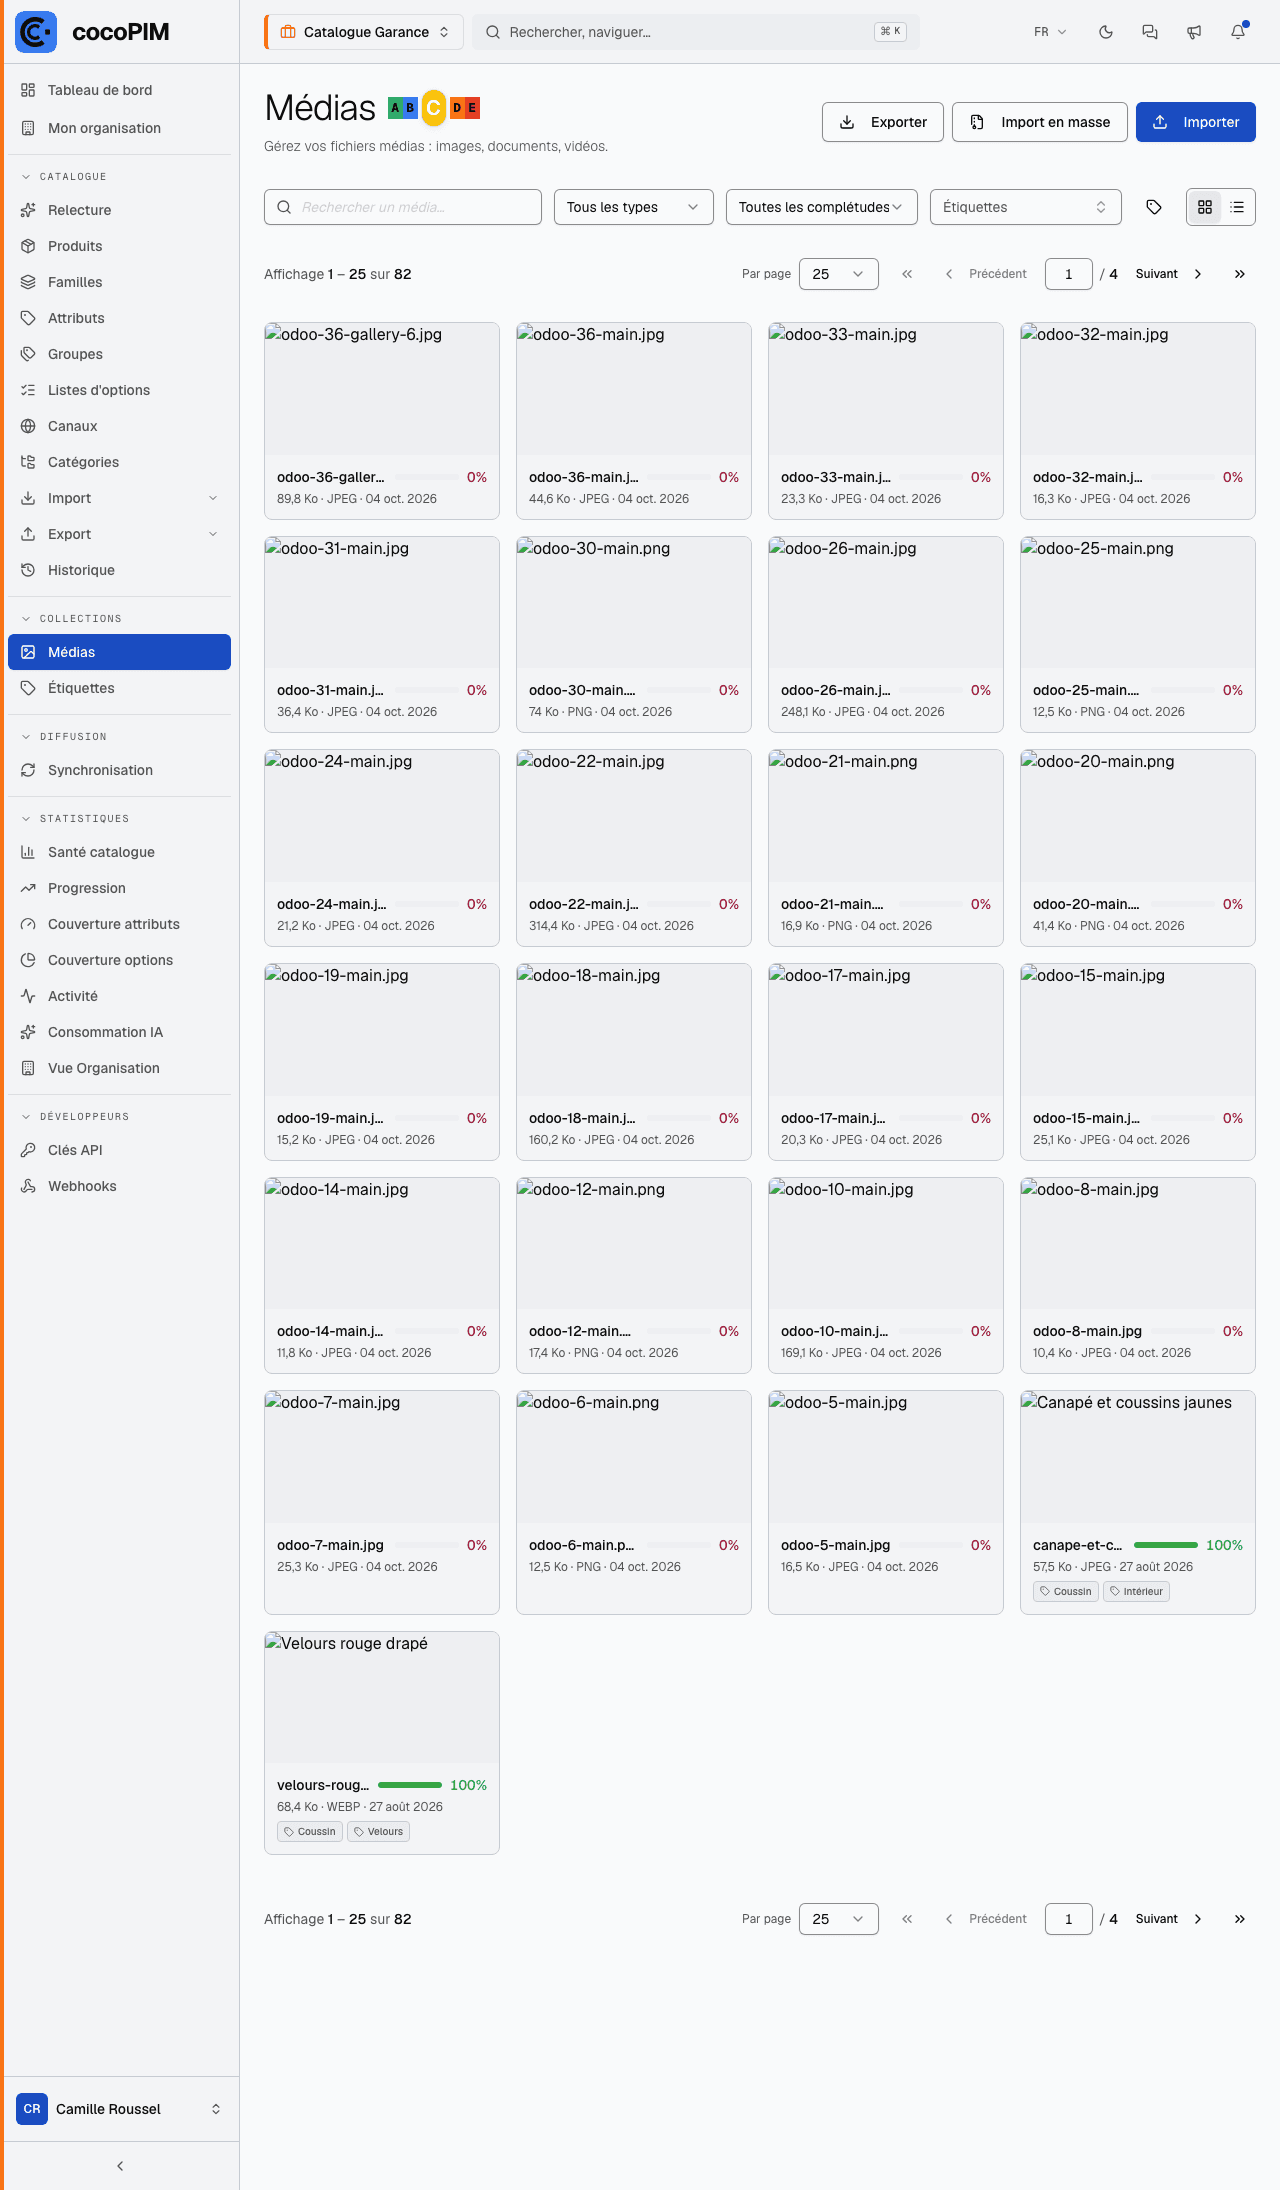Click the velours-roug... 100% completeness bar
The height and width of the screenshot is (2190, 1280).
click(x=410, y=1785)
